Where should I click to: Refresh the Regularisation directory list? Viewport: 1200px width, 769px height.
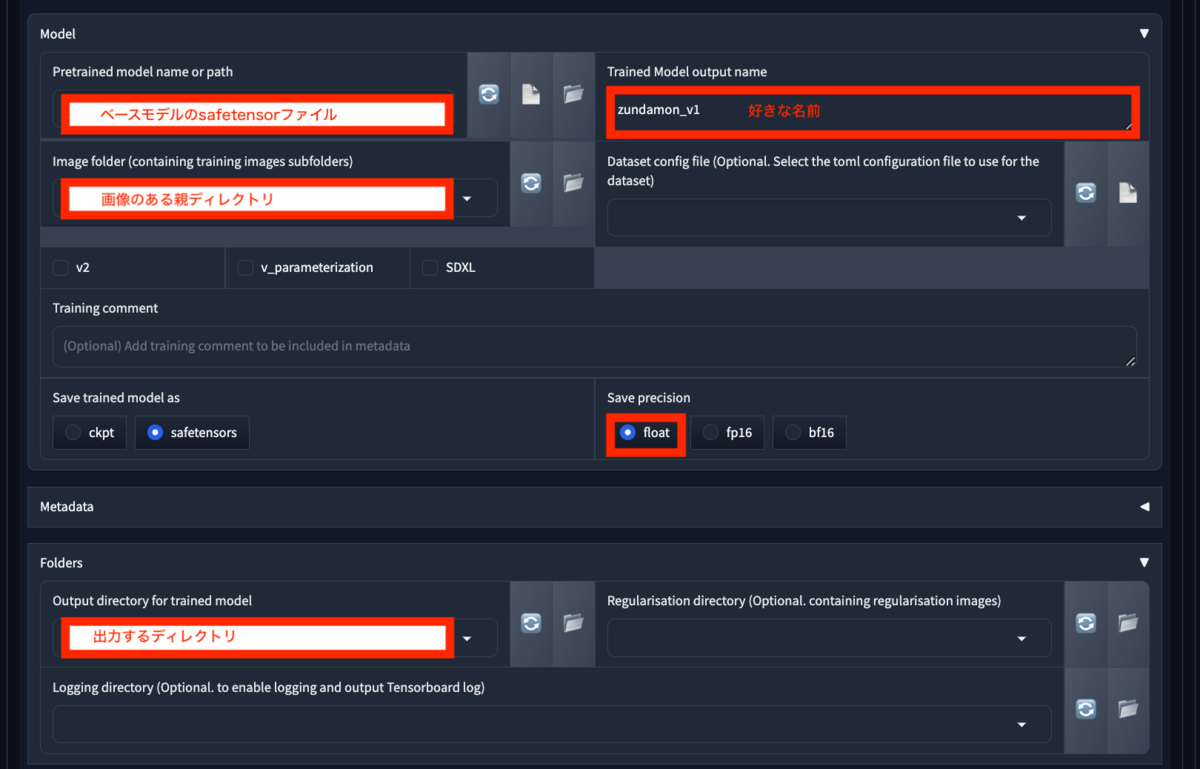pyautogui.click(x=1086, y=623)
